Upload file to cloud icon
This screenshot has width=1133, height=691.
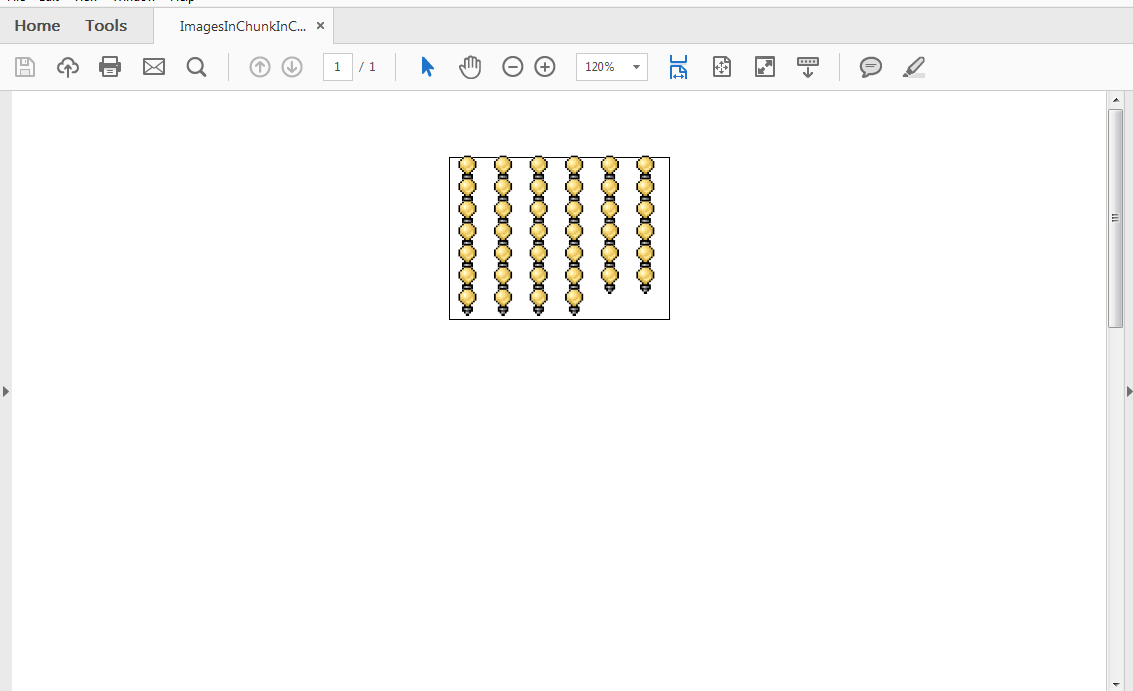pos(68,67)
